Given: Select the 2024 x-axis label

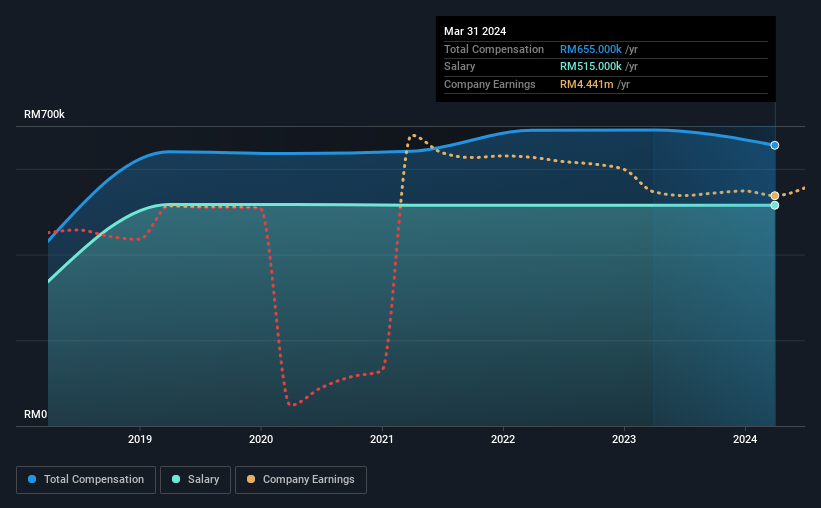Looking at the screenshot, I should [x=745, y=439].
